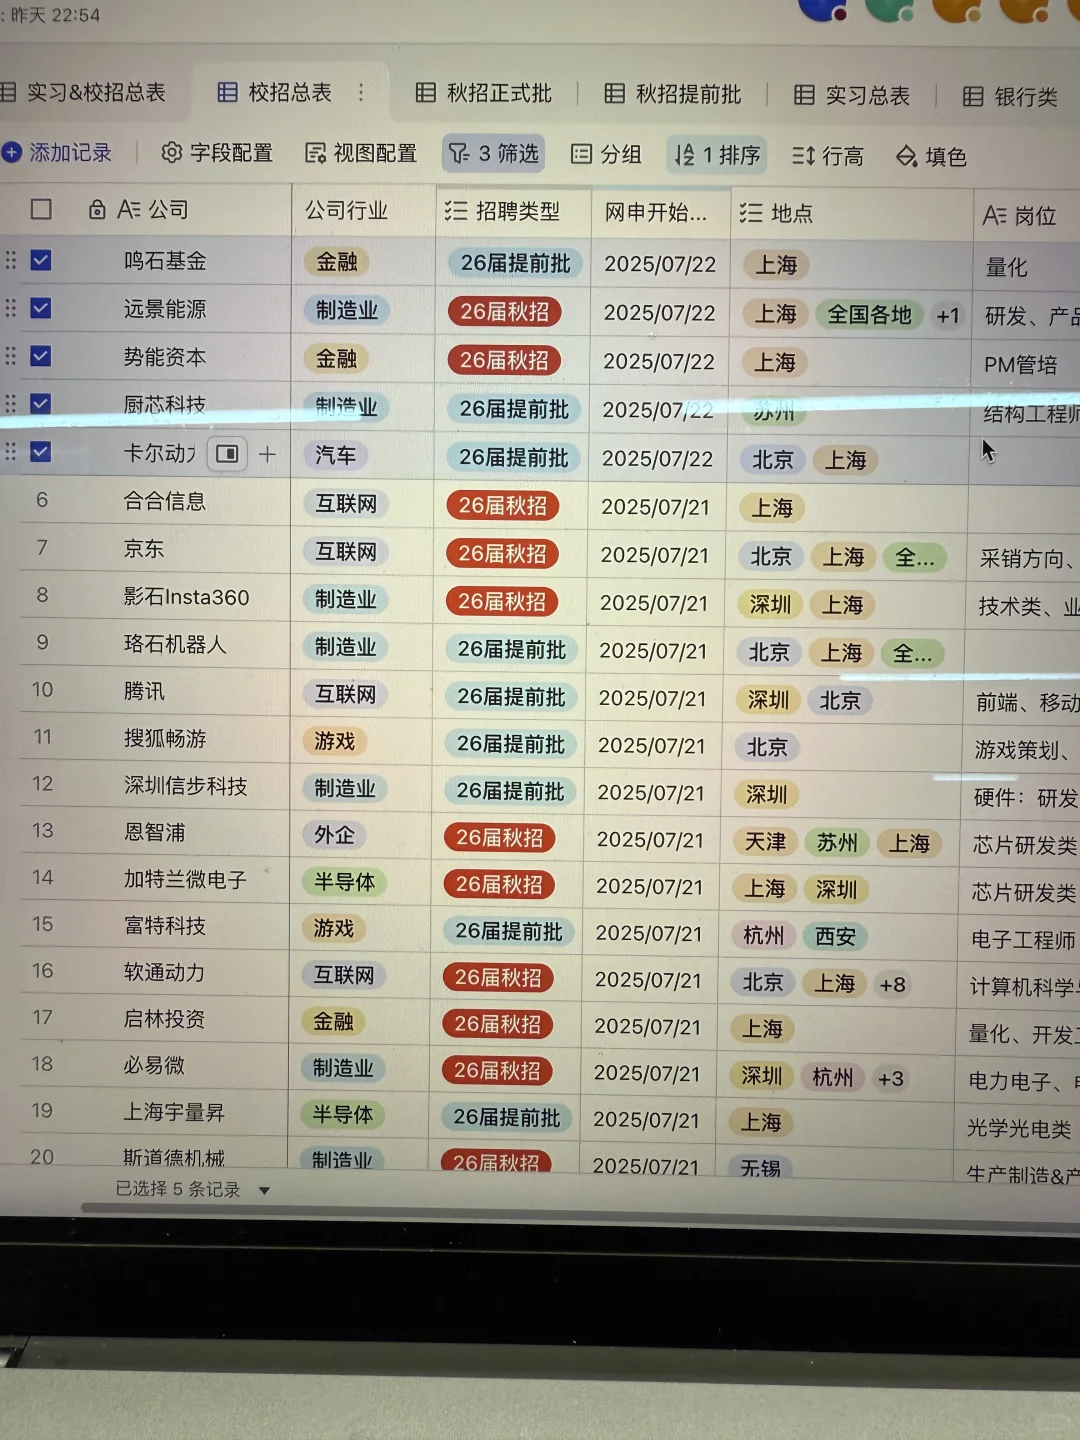Open +3 more locations in 必易微 row
Image resolution: width=1080 pixels, height=1440 pixels.
890,1078
